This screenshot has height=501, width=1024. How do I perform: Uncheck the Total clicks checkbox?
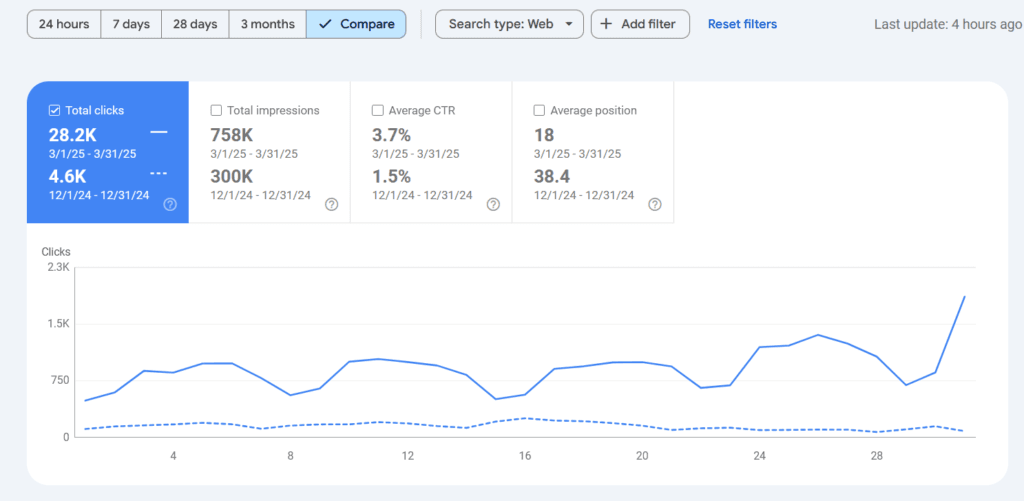(55, 110)
